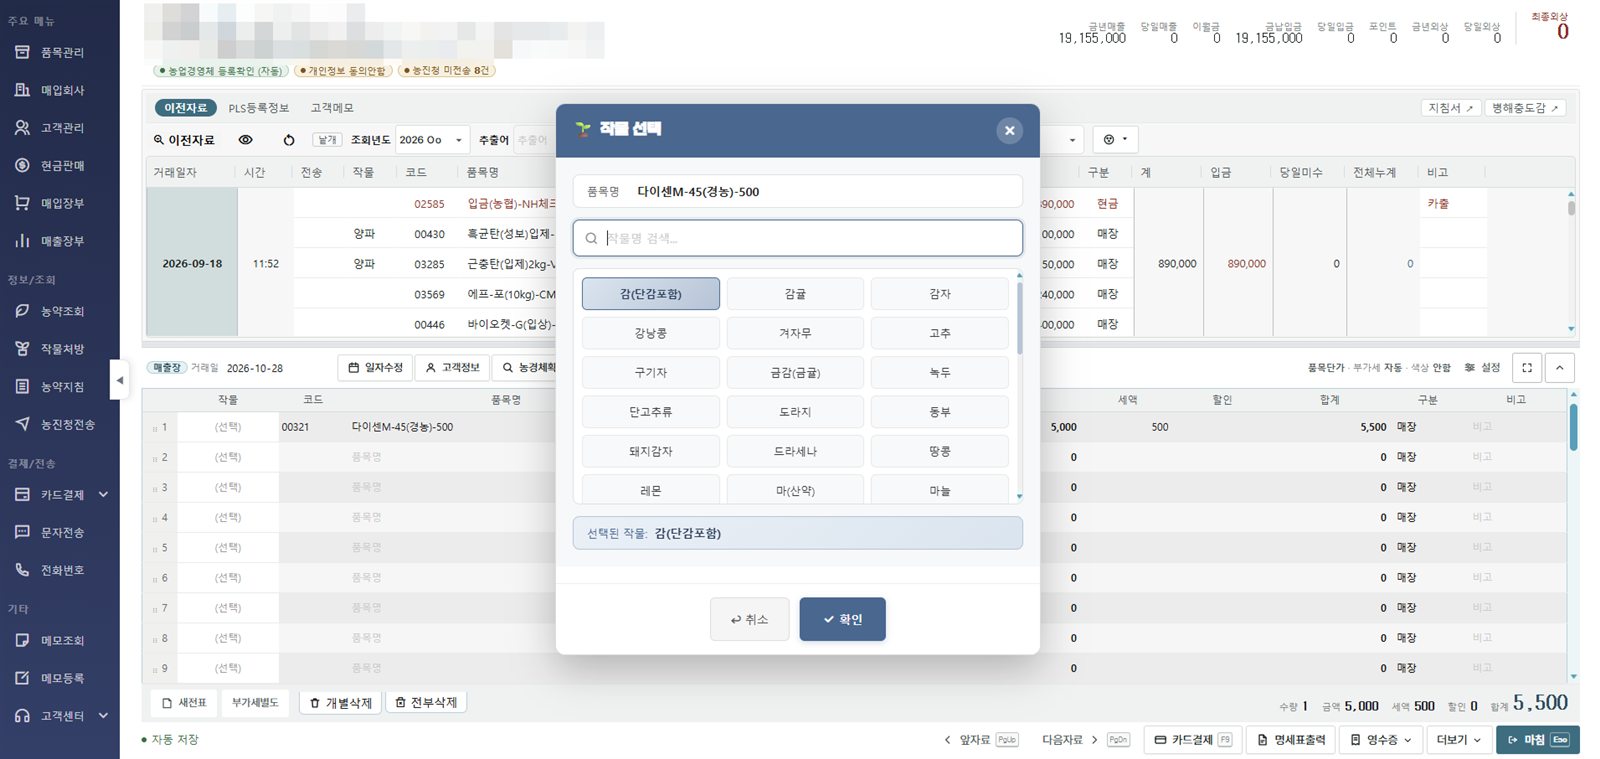Open 메모조회 note icon

(x=22, y=640)
